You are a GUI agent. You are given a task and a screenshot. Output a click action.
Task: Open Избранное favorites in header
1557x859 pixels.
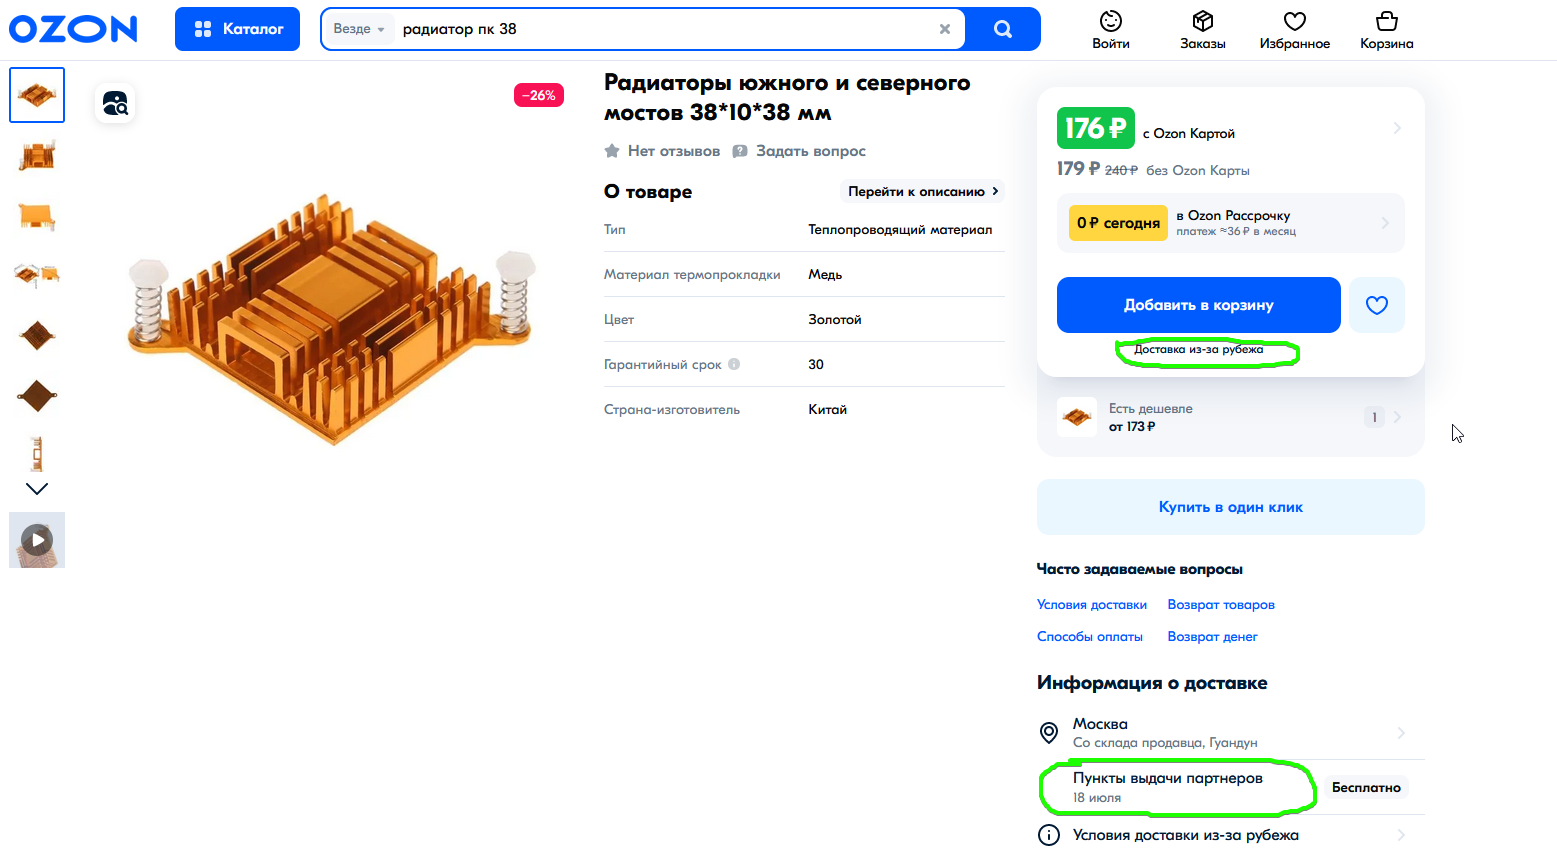click(1294, 29)
